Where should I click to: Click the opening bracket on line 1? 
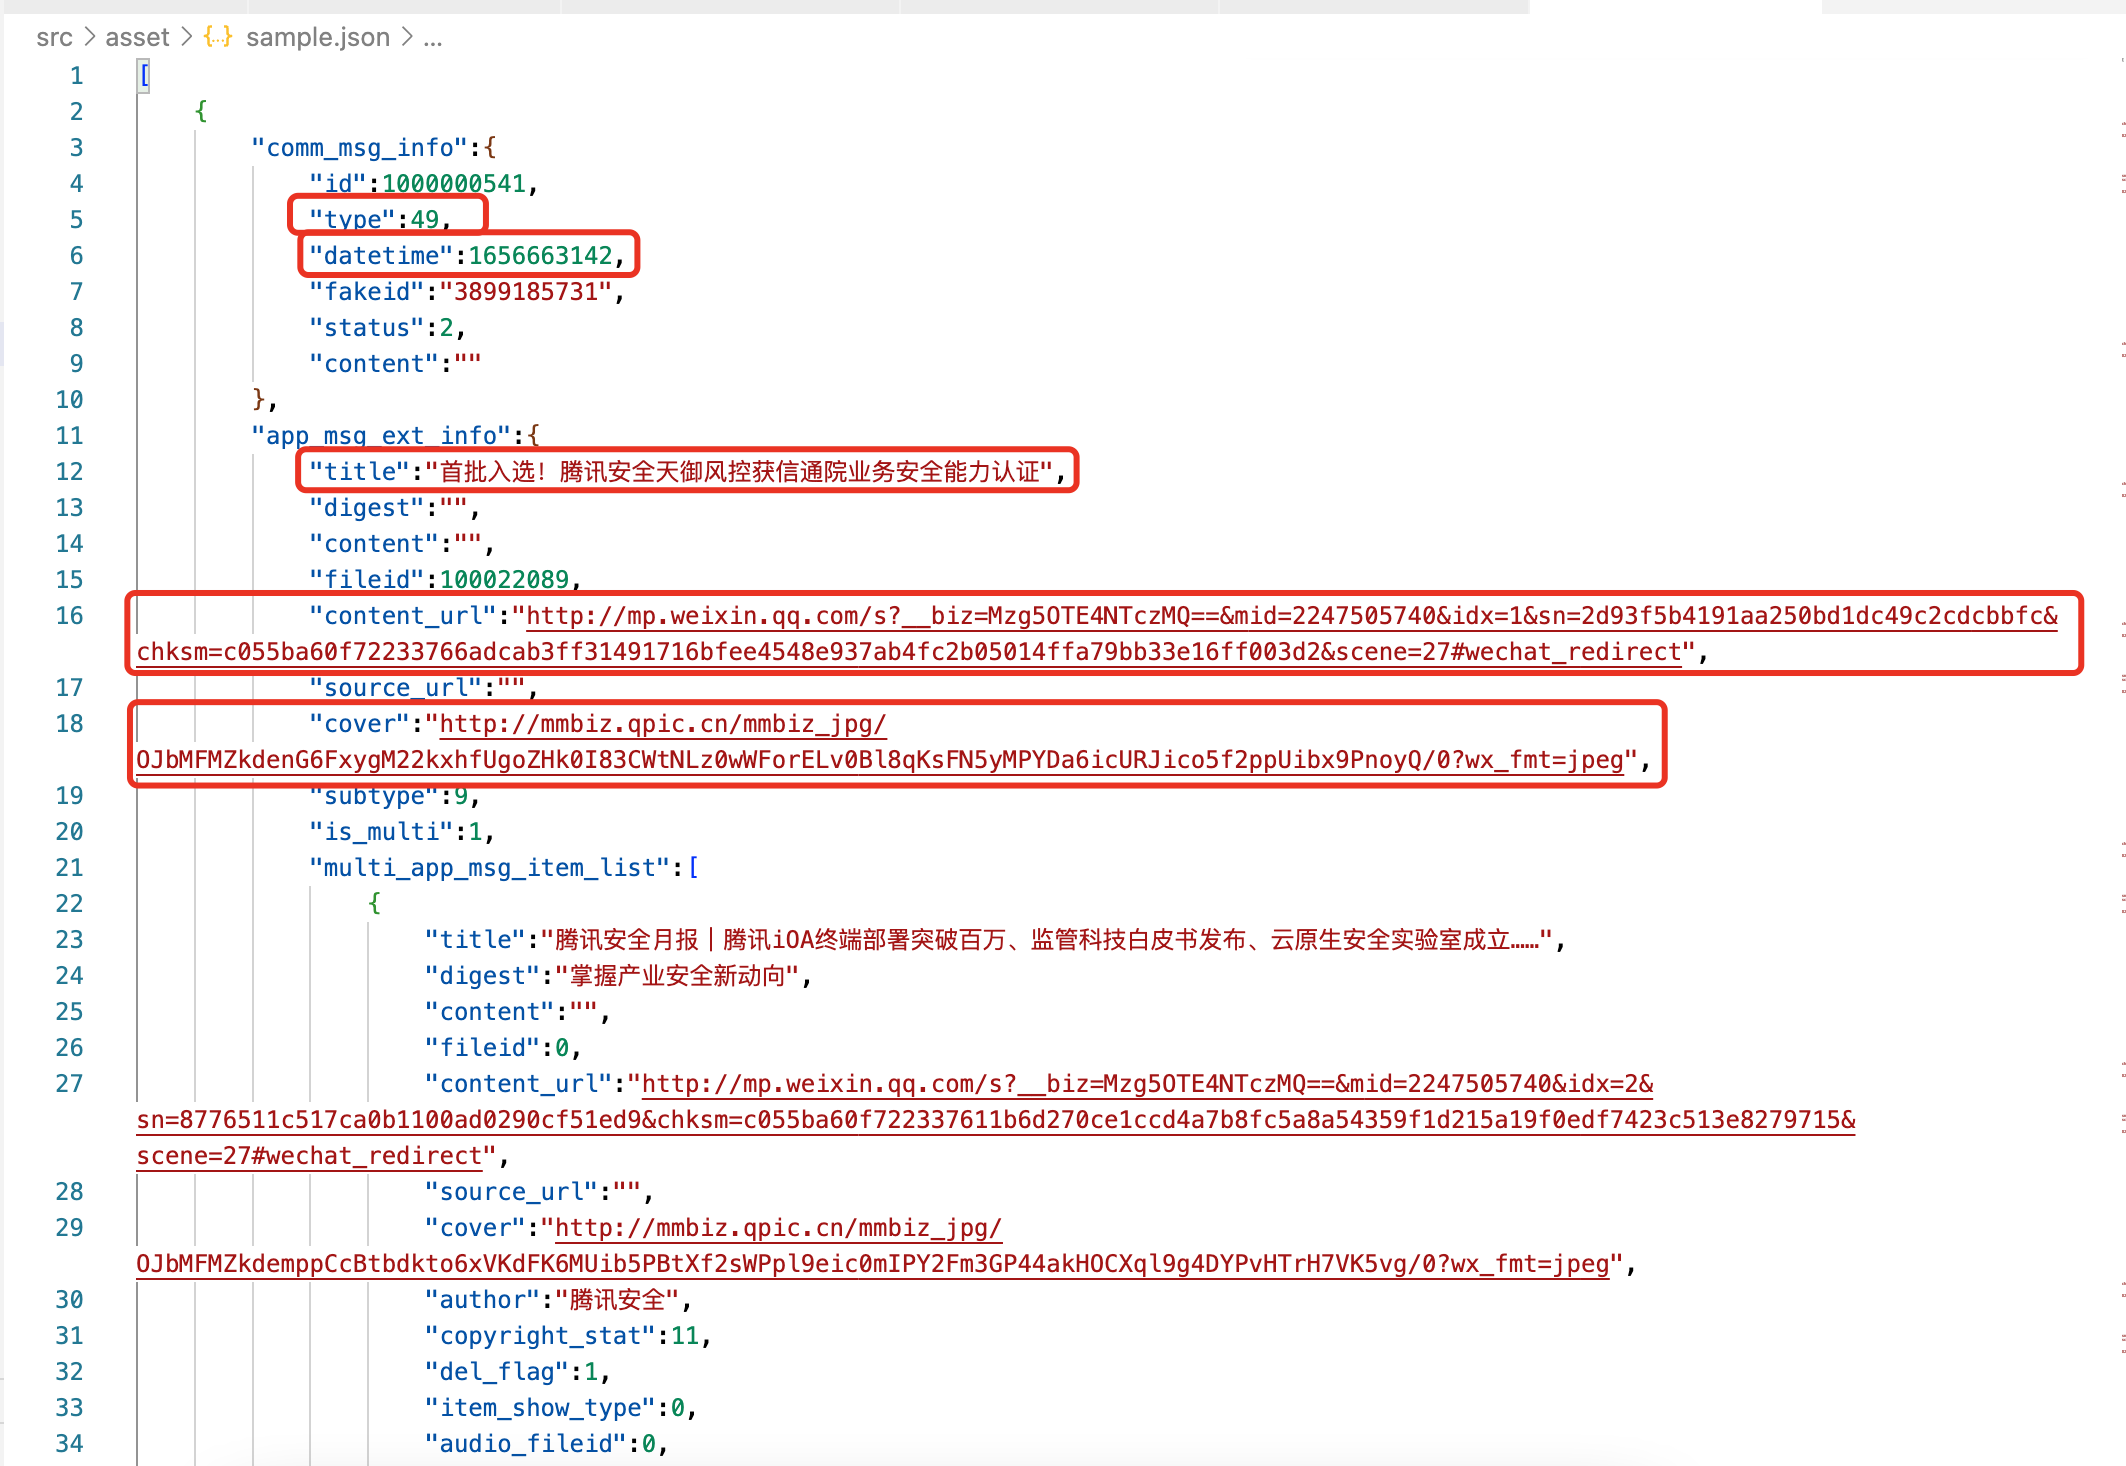(143, 75)
